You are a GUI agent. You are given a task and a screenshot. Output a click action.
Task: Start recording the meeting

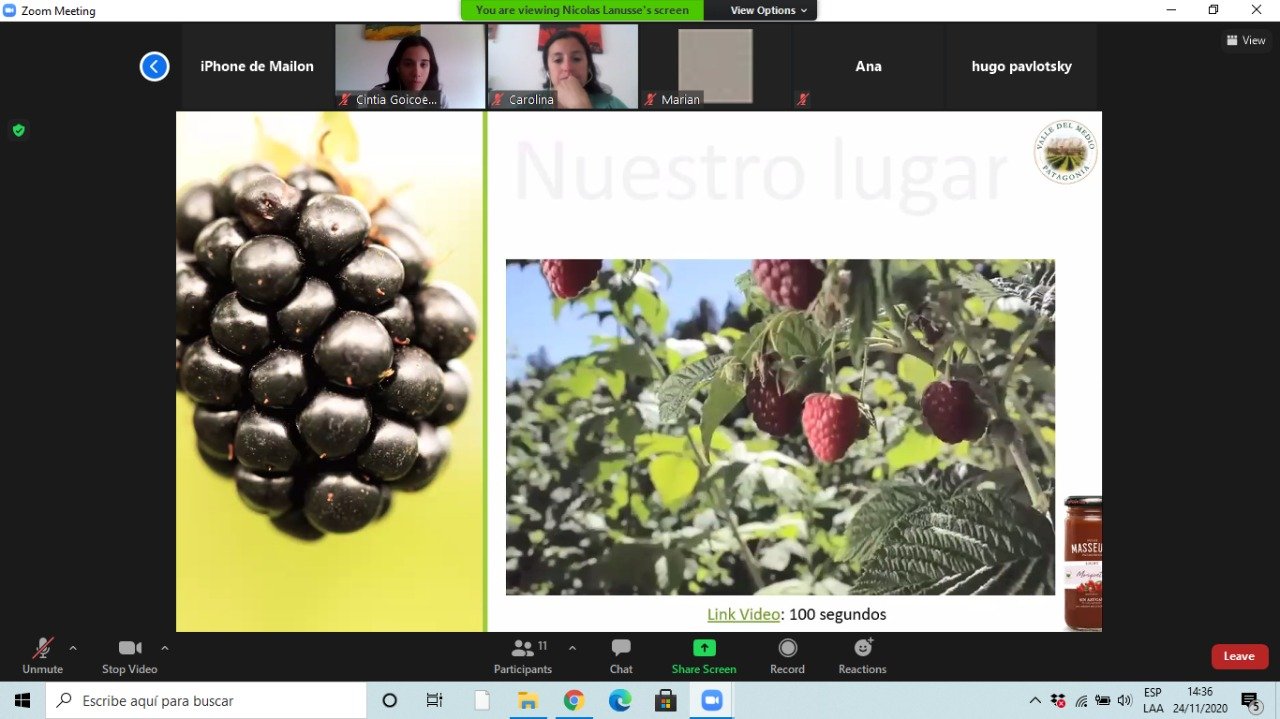click(x=787, y=656)
